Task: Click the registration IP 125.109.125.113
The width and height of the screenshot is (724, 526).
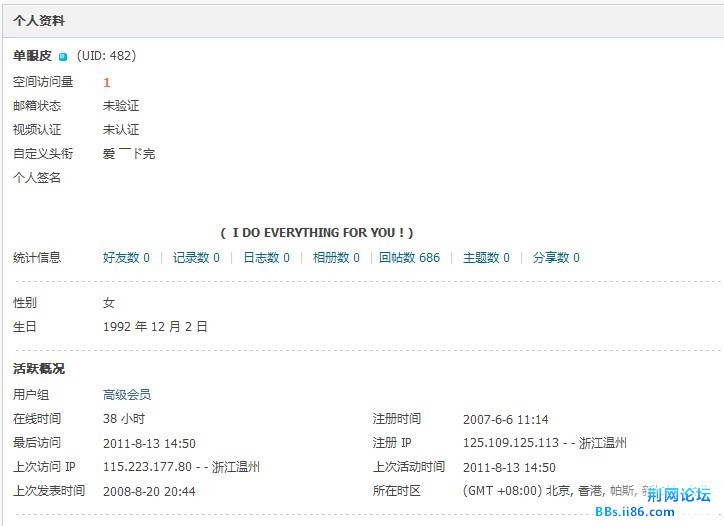Action: click(x=511, y=443)
